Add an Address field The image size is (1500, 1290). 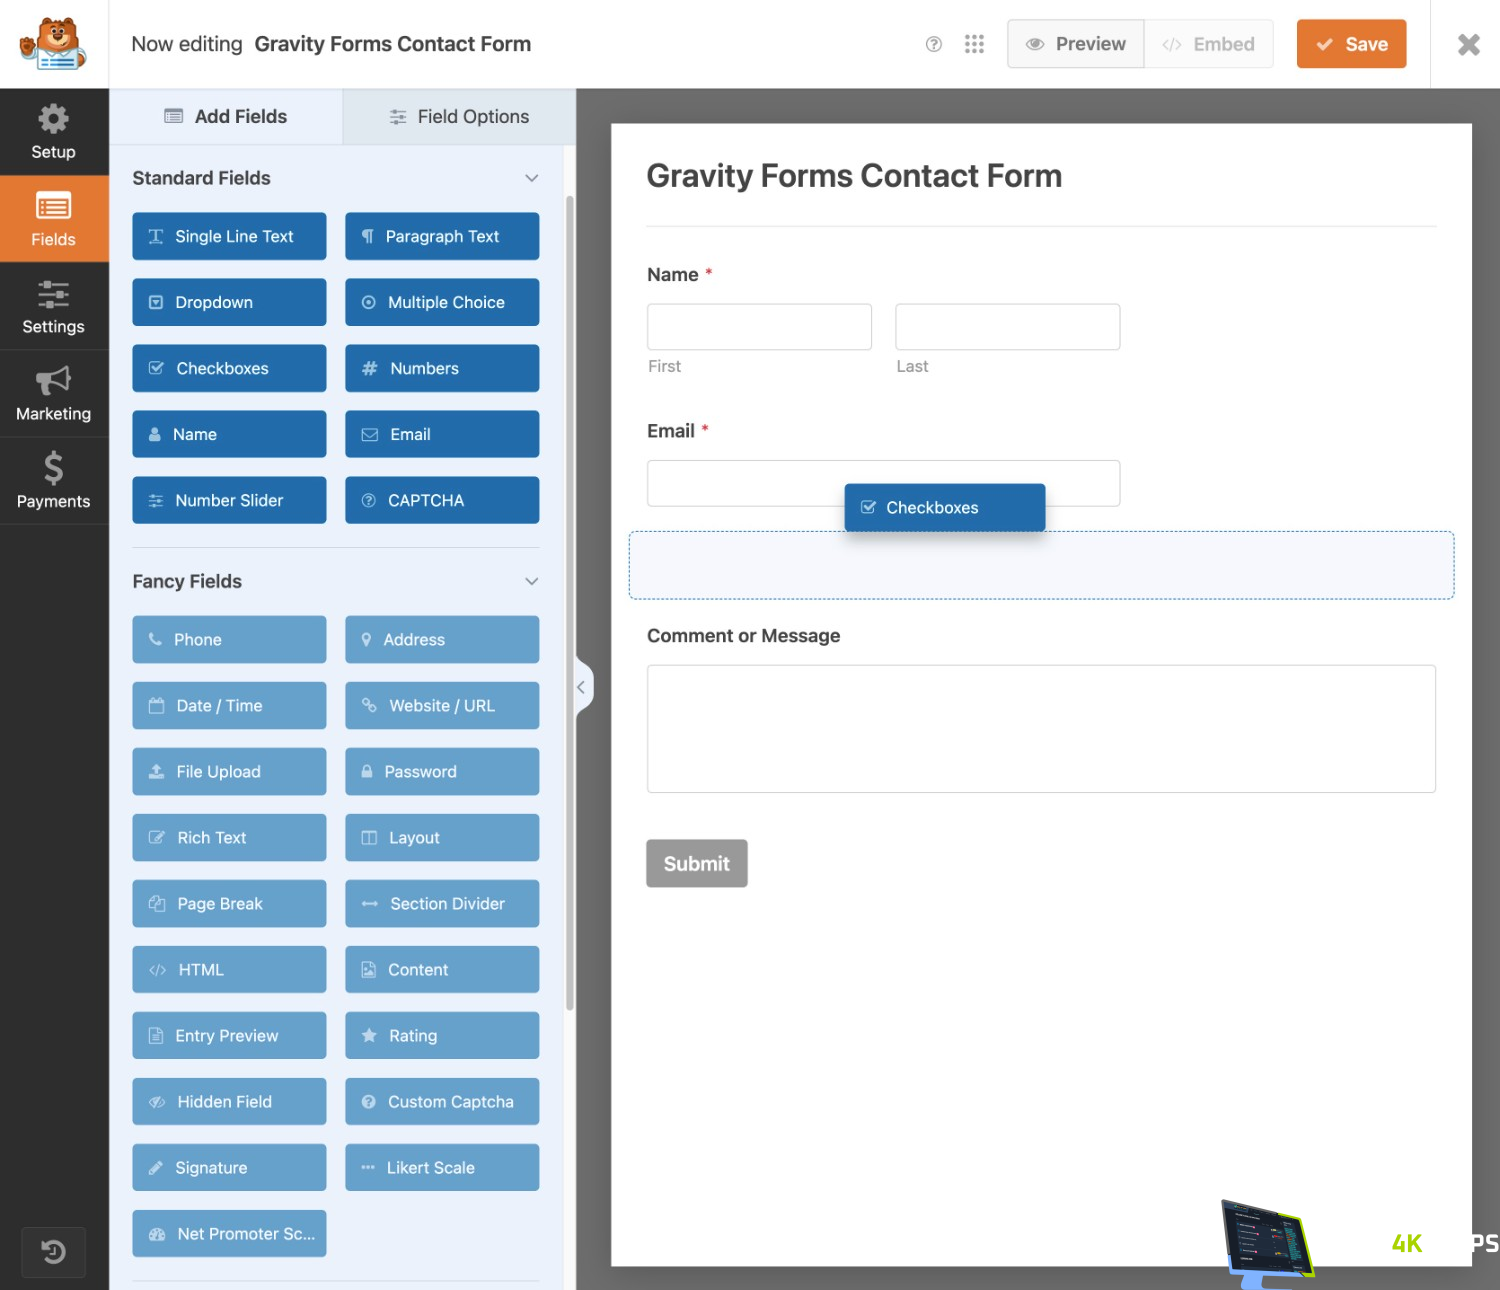coord(442,640)
